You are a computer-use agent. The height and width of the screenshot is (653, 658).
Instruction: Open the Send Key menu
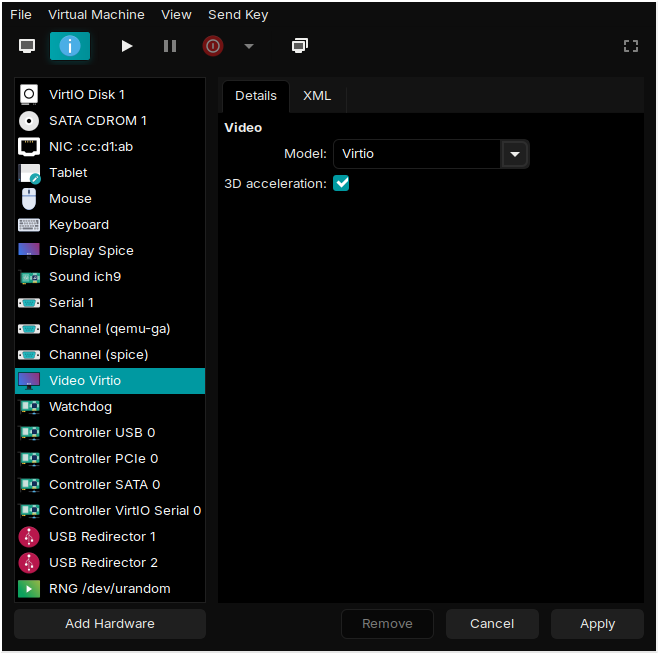pos(238,15)
